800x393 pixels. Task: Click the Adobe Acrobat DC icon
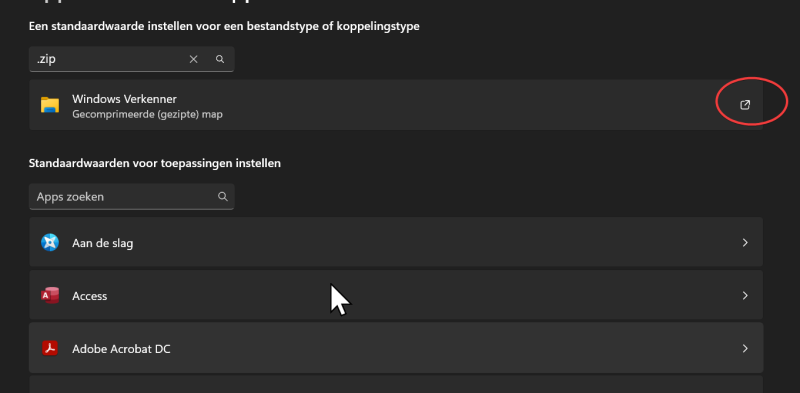[50, 349]
